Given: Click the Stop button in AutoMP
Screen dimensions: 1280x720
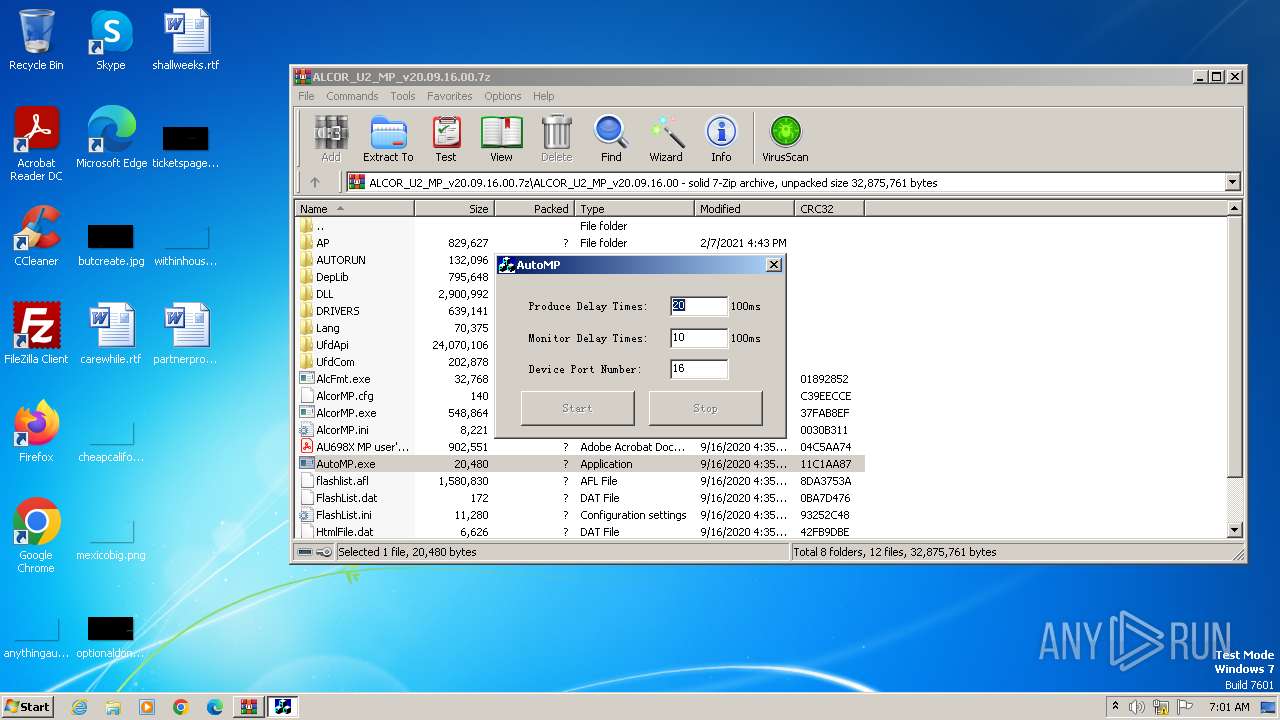Looking at the screenshot, I should 705,408.
